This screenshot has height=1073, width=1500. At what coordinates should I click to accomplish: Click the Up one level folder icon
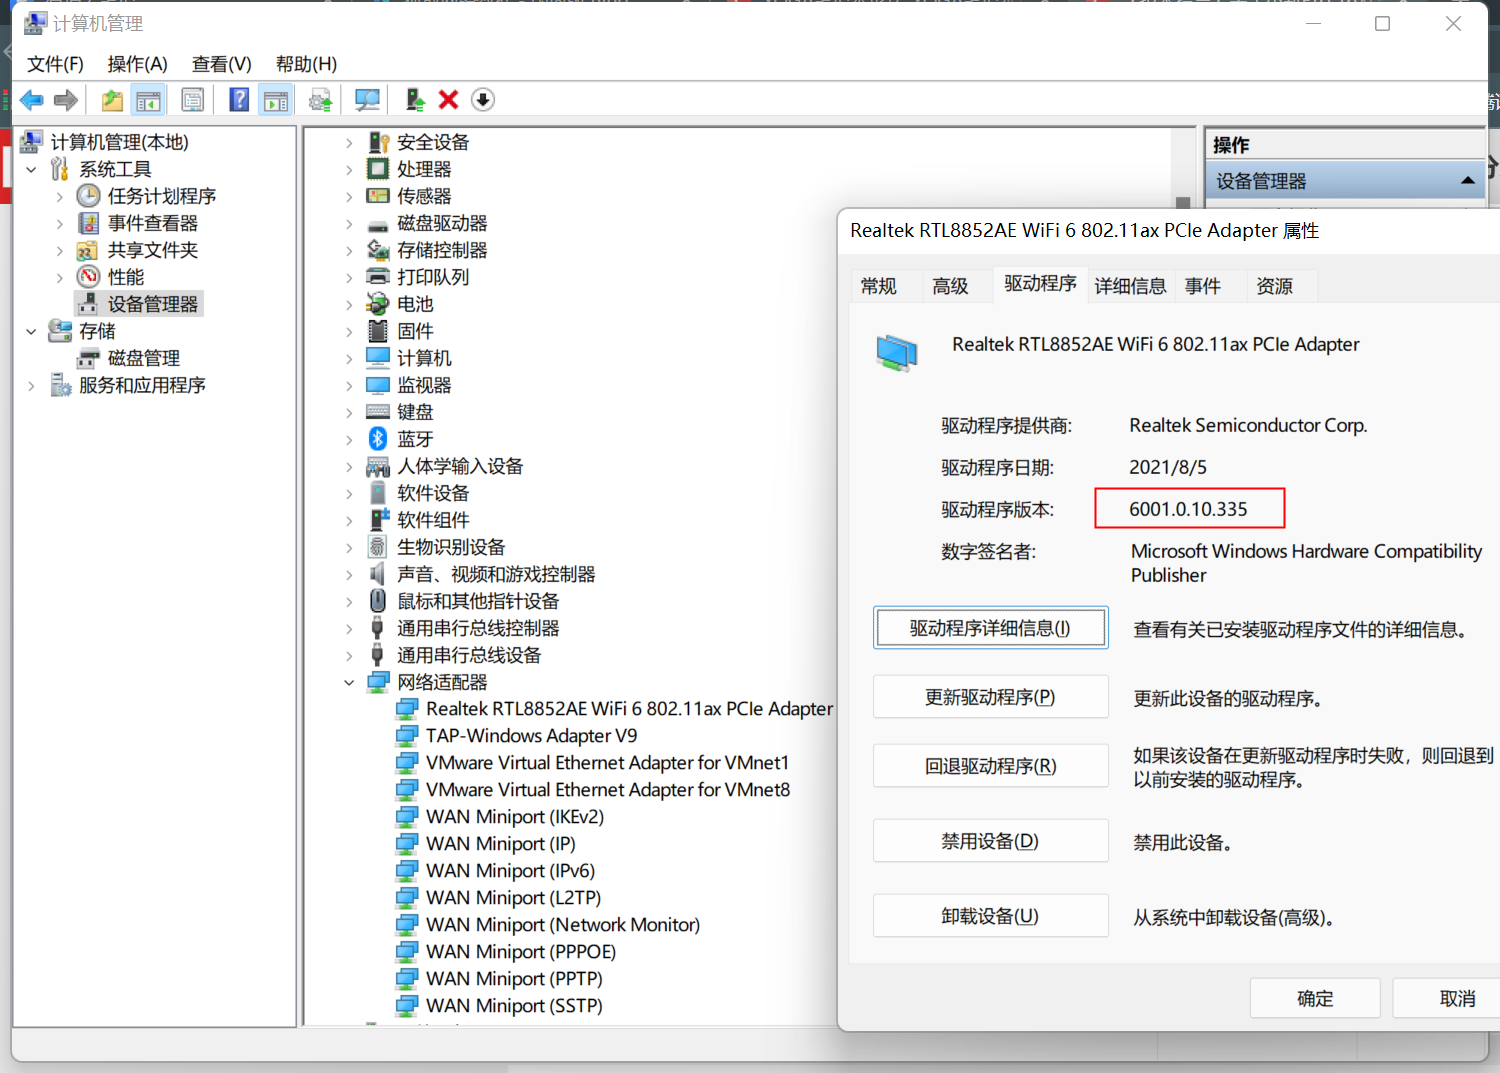click(112, 100)
